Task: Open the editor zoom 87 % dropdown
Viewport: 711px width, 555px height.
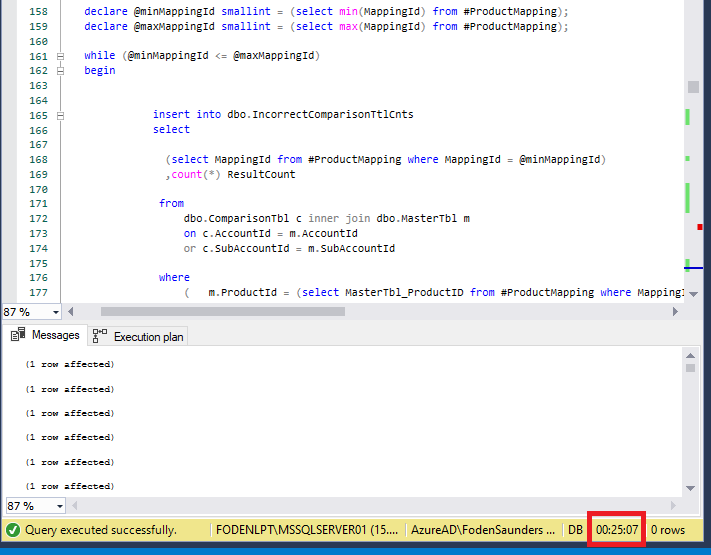Action: [56, 312]
